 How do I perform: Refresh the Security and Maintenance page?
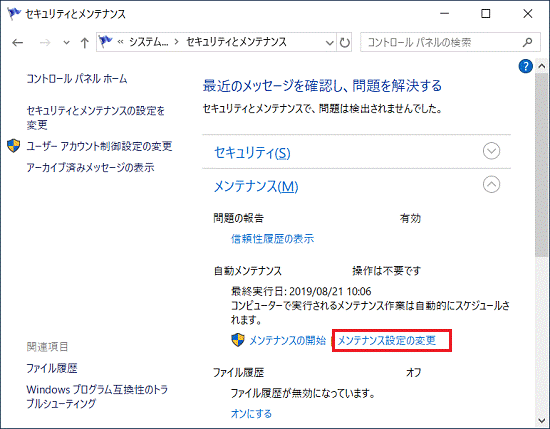pyautogui.click(x=344, y=43)
